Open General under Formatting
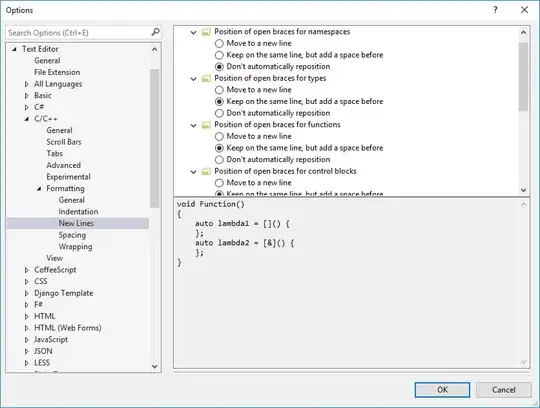Image resolution: width=540 pixels, height=408 pixels. tap(71, 200)
